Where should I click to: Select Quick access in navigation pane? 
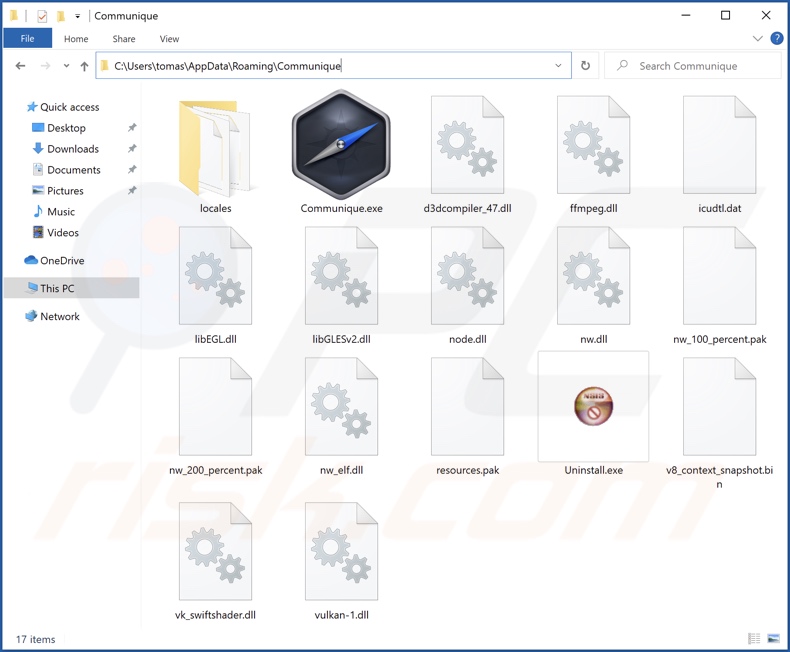coord(63,107)
